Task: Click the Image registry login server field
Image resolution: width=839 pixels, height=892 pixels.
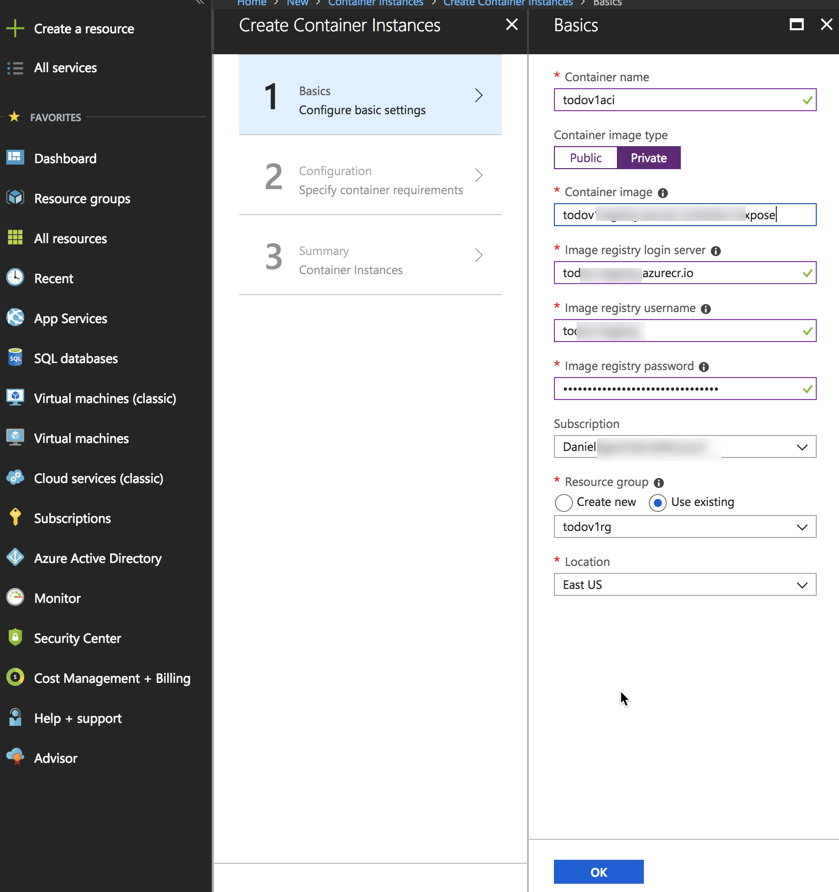Action: point(685,272)
